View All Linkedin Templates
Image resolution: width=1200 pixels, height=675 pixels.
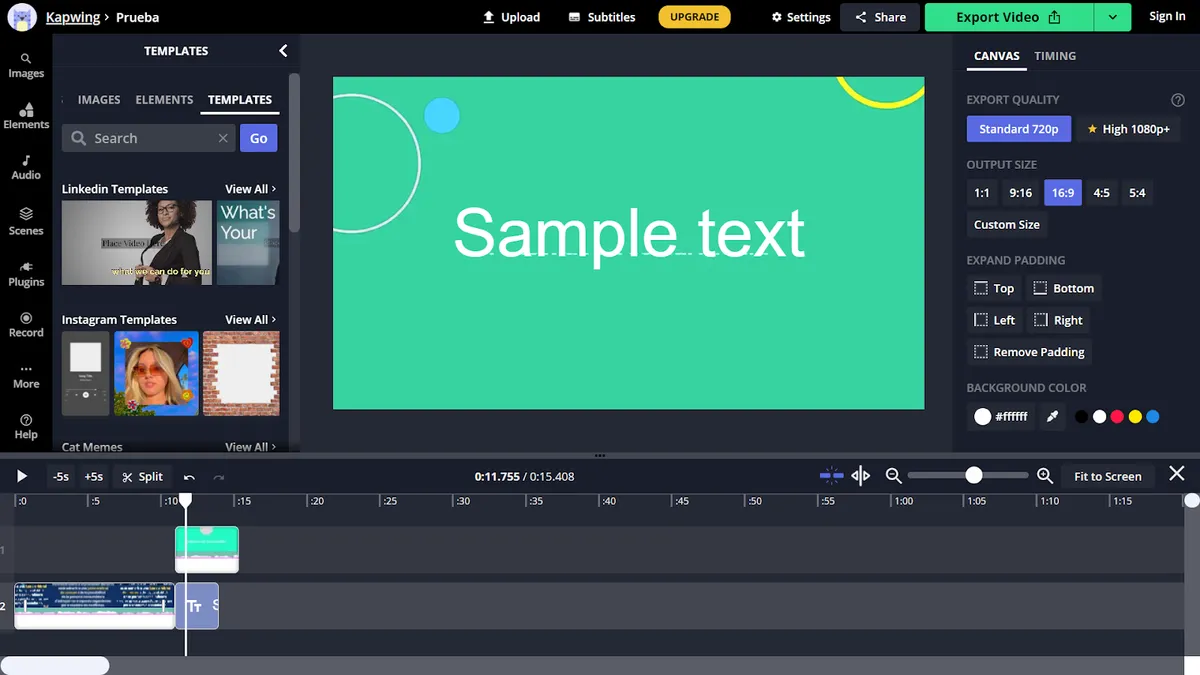point(250,189)
